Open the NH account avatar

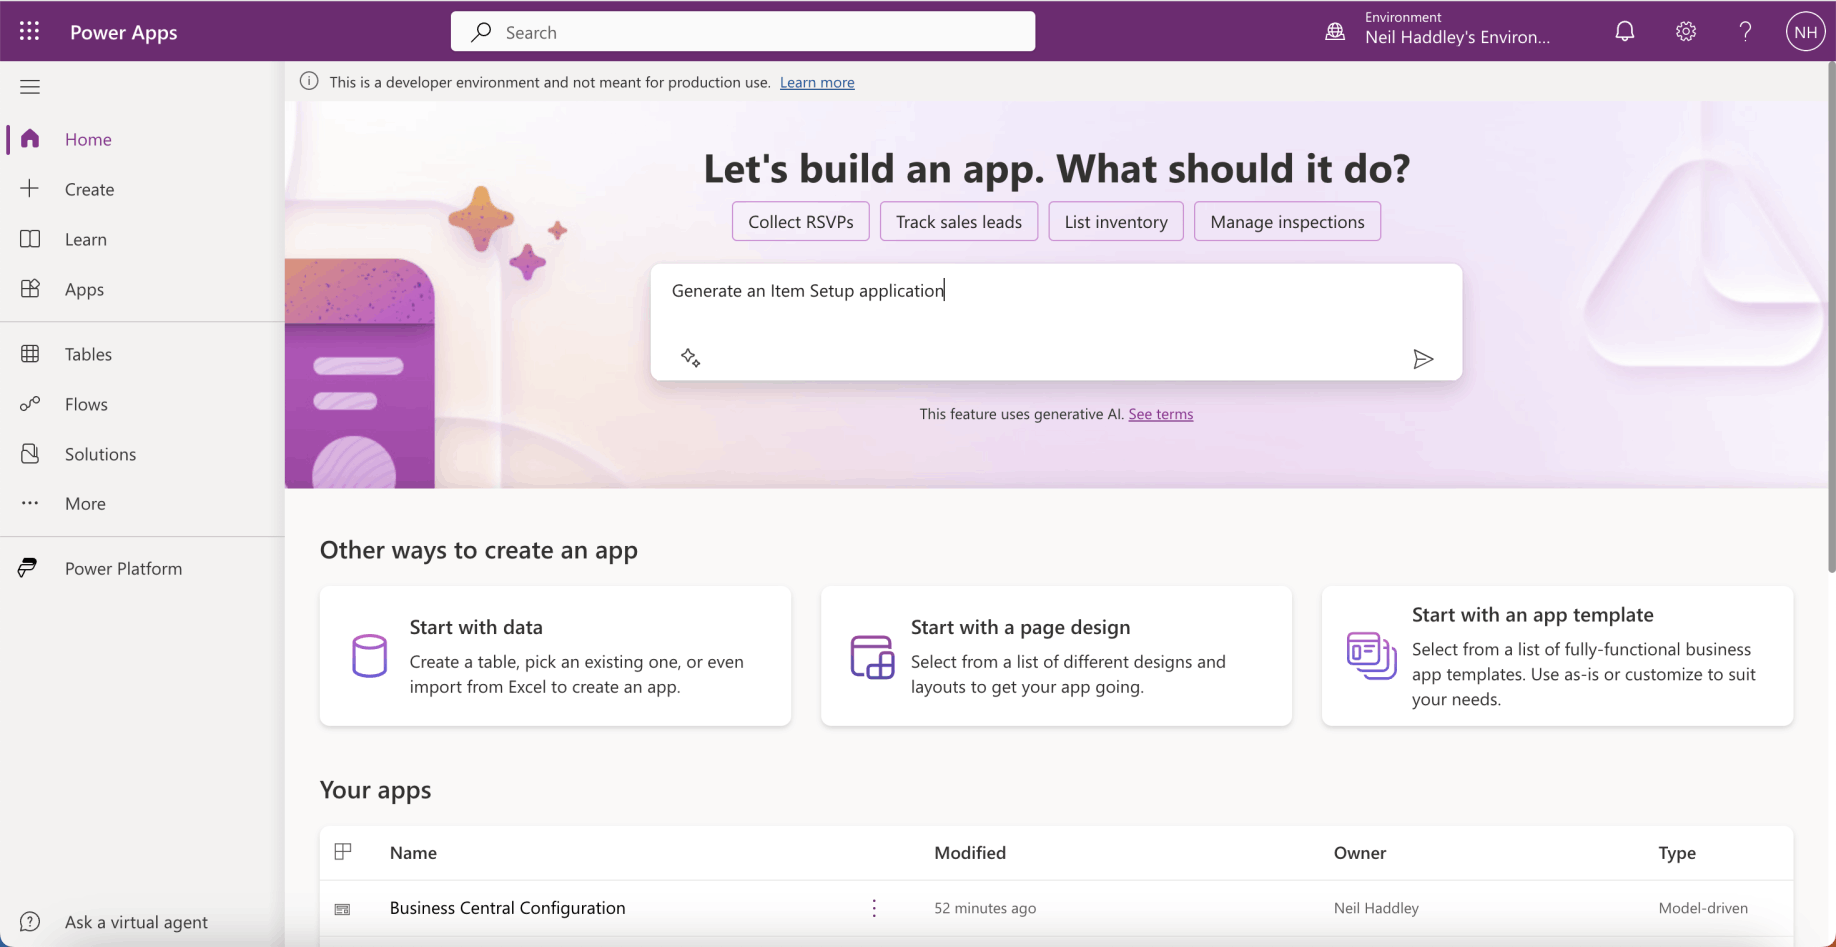pyautogui.click(x=1805, y=32)
